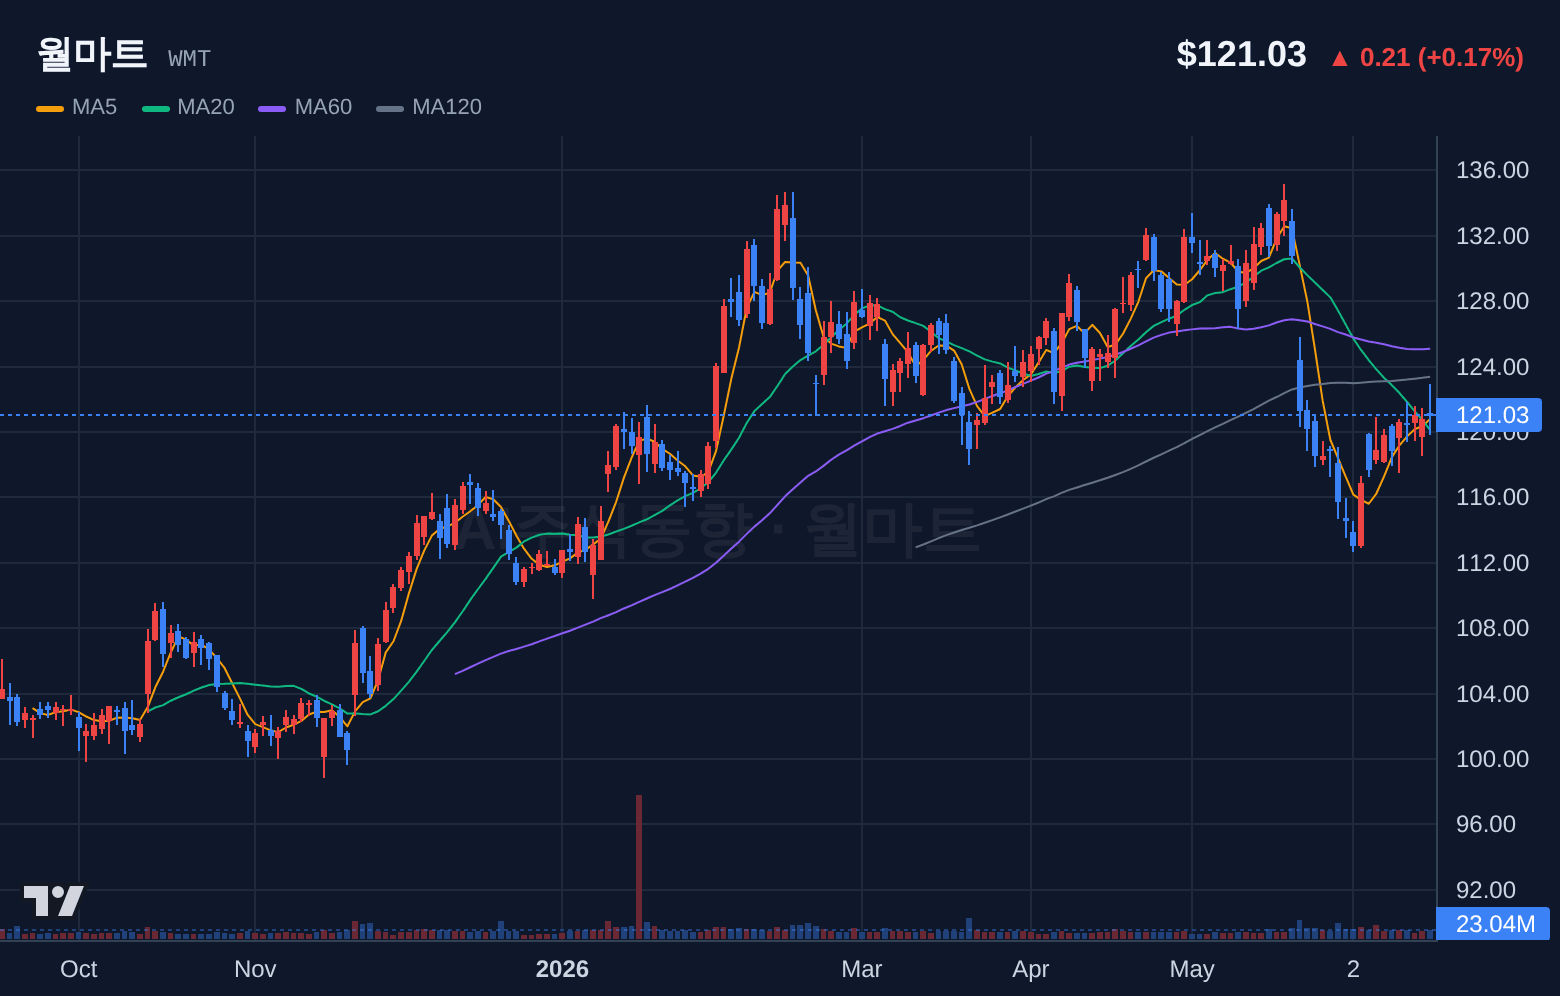This screenshot has height=996, width=1560.
Task: Click the Oct time axis label
Action: (x=79, y=969)
